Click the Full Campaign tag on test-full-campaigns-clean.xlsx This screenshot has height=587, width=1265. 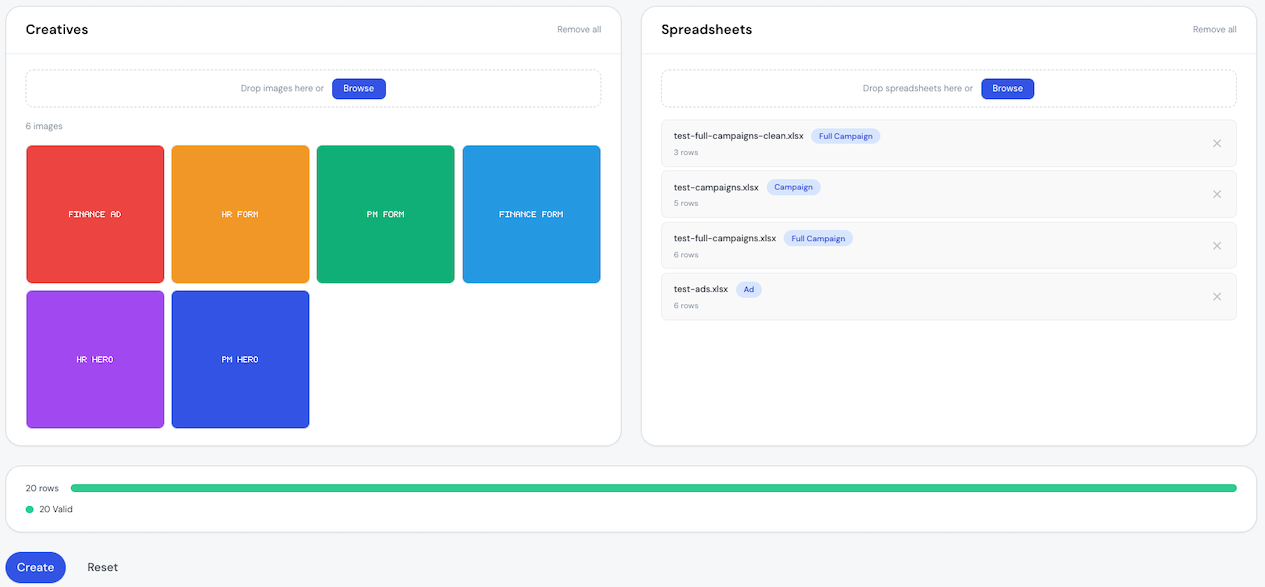tap(845, 136)
